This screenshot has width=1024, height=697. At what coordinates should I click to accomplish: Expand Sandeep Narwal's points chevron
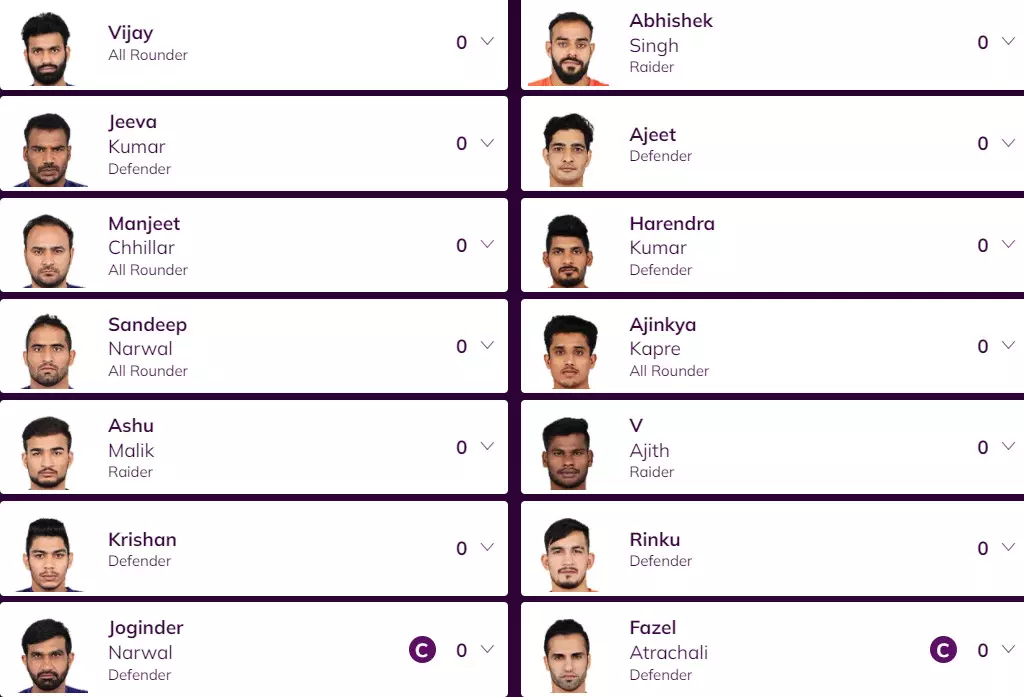(x=487, y=346)
